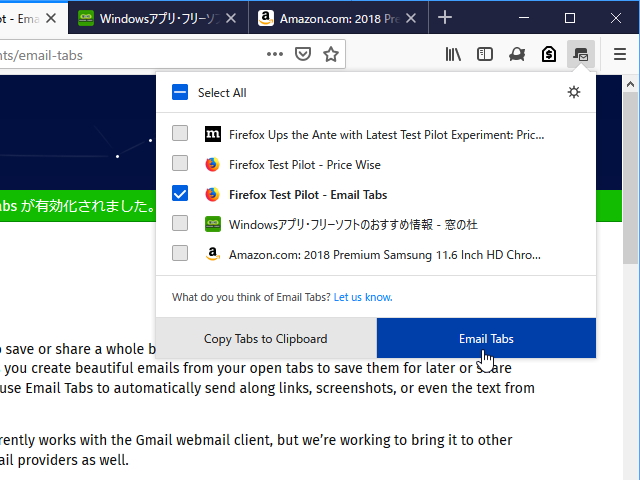Bookmark this page with the star icon
Viewport: 640px width, 480px height.
[x=331, y=54]
